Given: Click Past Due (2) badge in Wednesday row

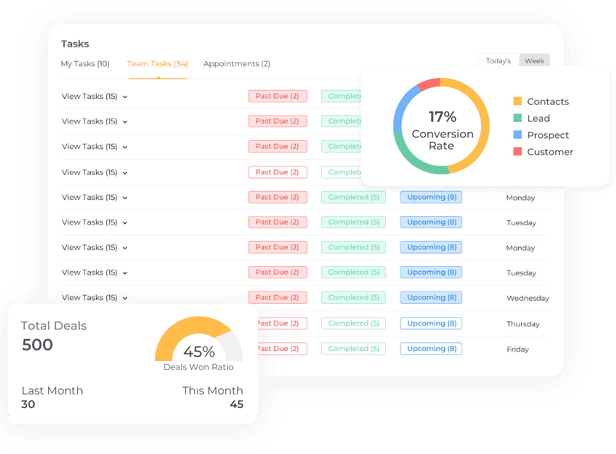Looking at the screenshot, I should pos(277,298).
